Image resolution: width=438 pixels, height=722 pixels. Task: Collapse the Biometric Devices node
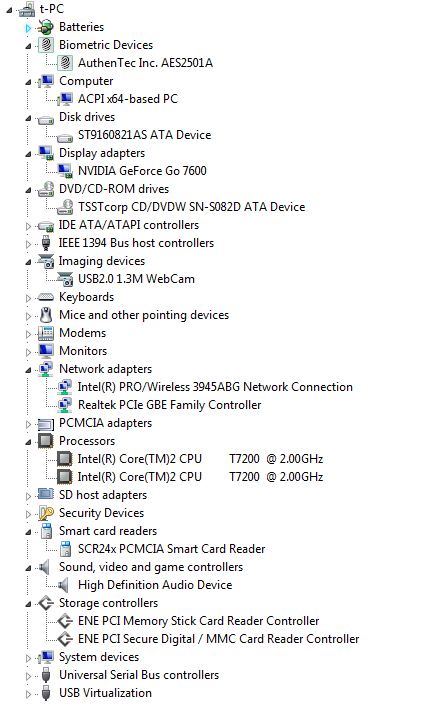tap(29, 46)
